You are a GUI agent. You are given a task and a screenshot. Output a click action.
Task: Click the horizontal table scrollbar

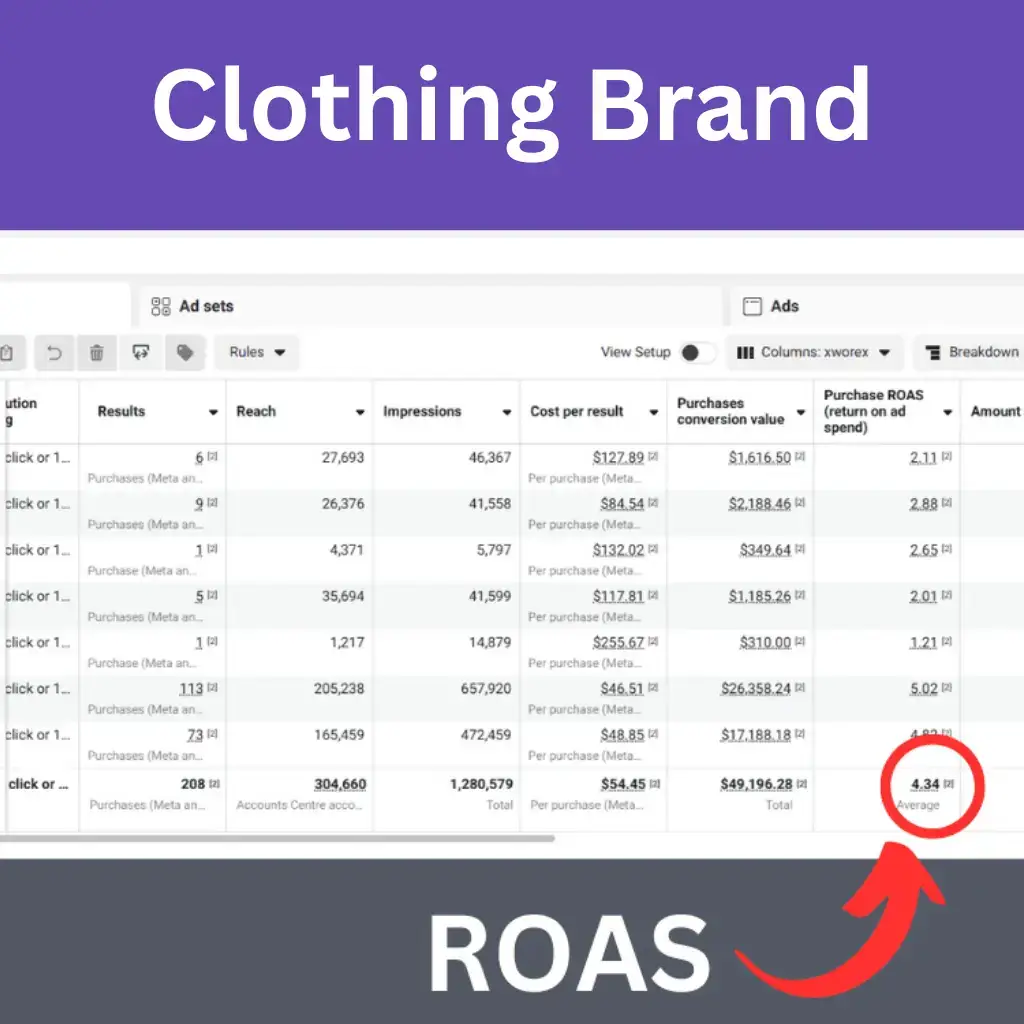[x=277, y=839]
